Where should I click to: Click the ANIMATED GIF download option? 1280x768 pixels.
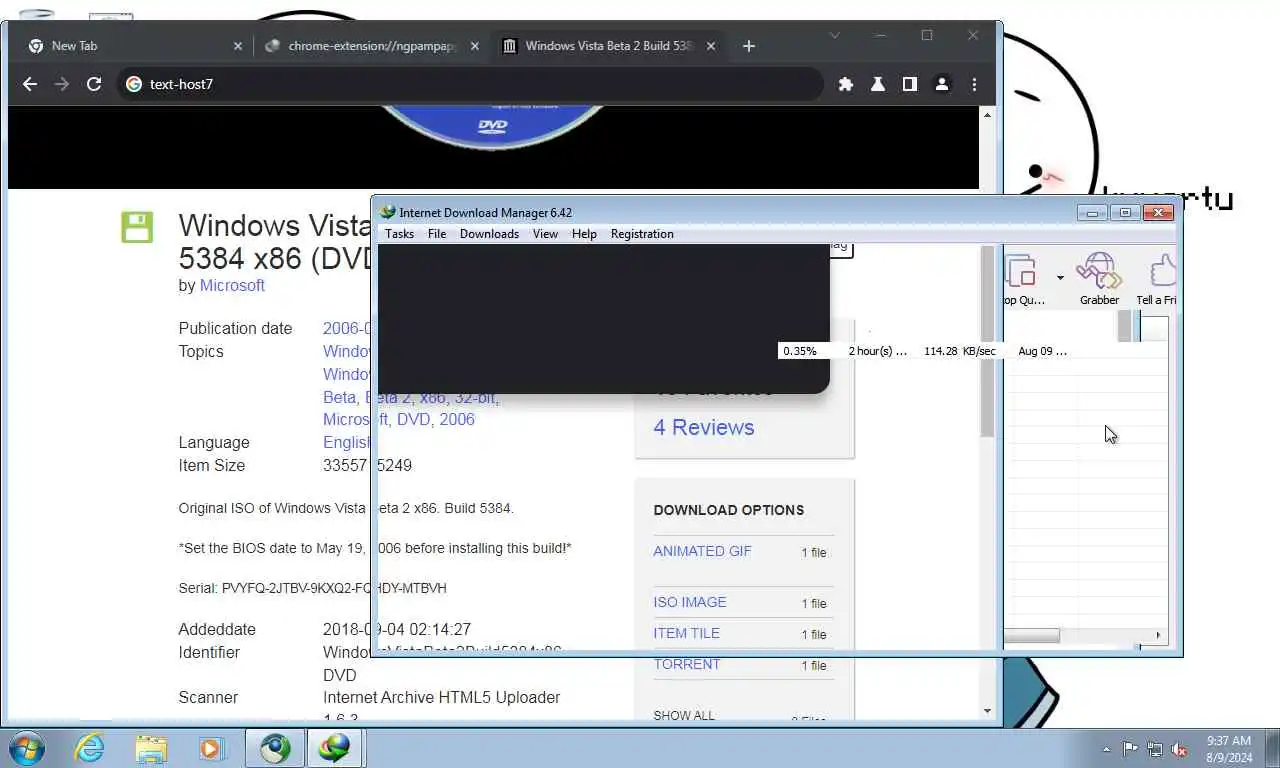(702, 551)
